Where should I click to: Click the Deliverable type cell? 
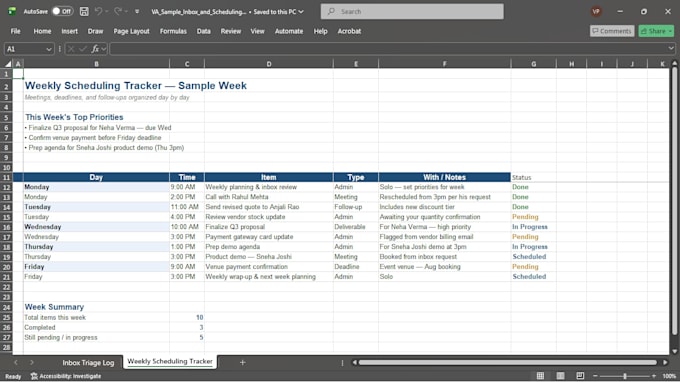pyautogui.click(x=356, y=227)
